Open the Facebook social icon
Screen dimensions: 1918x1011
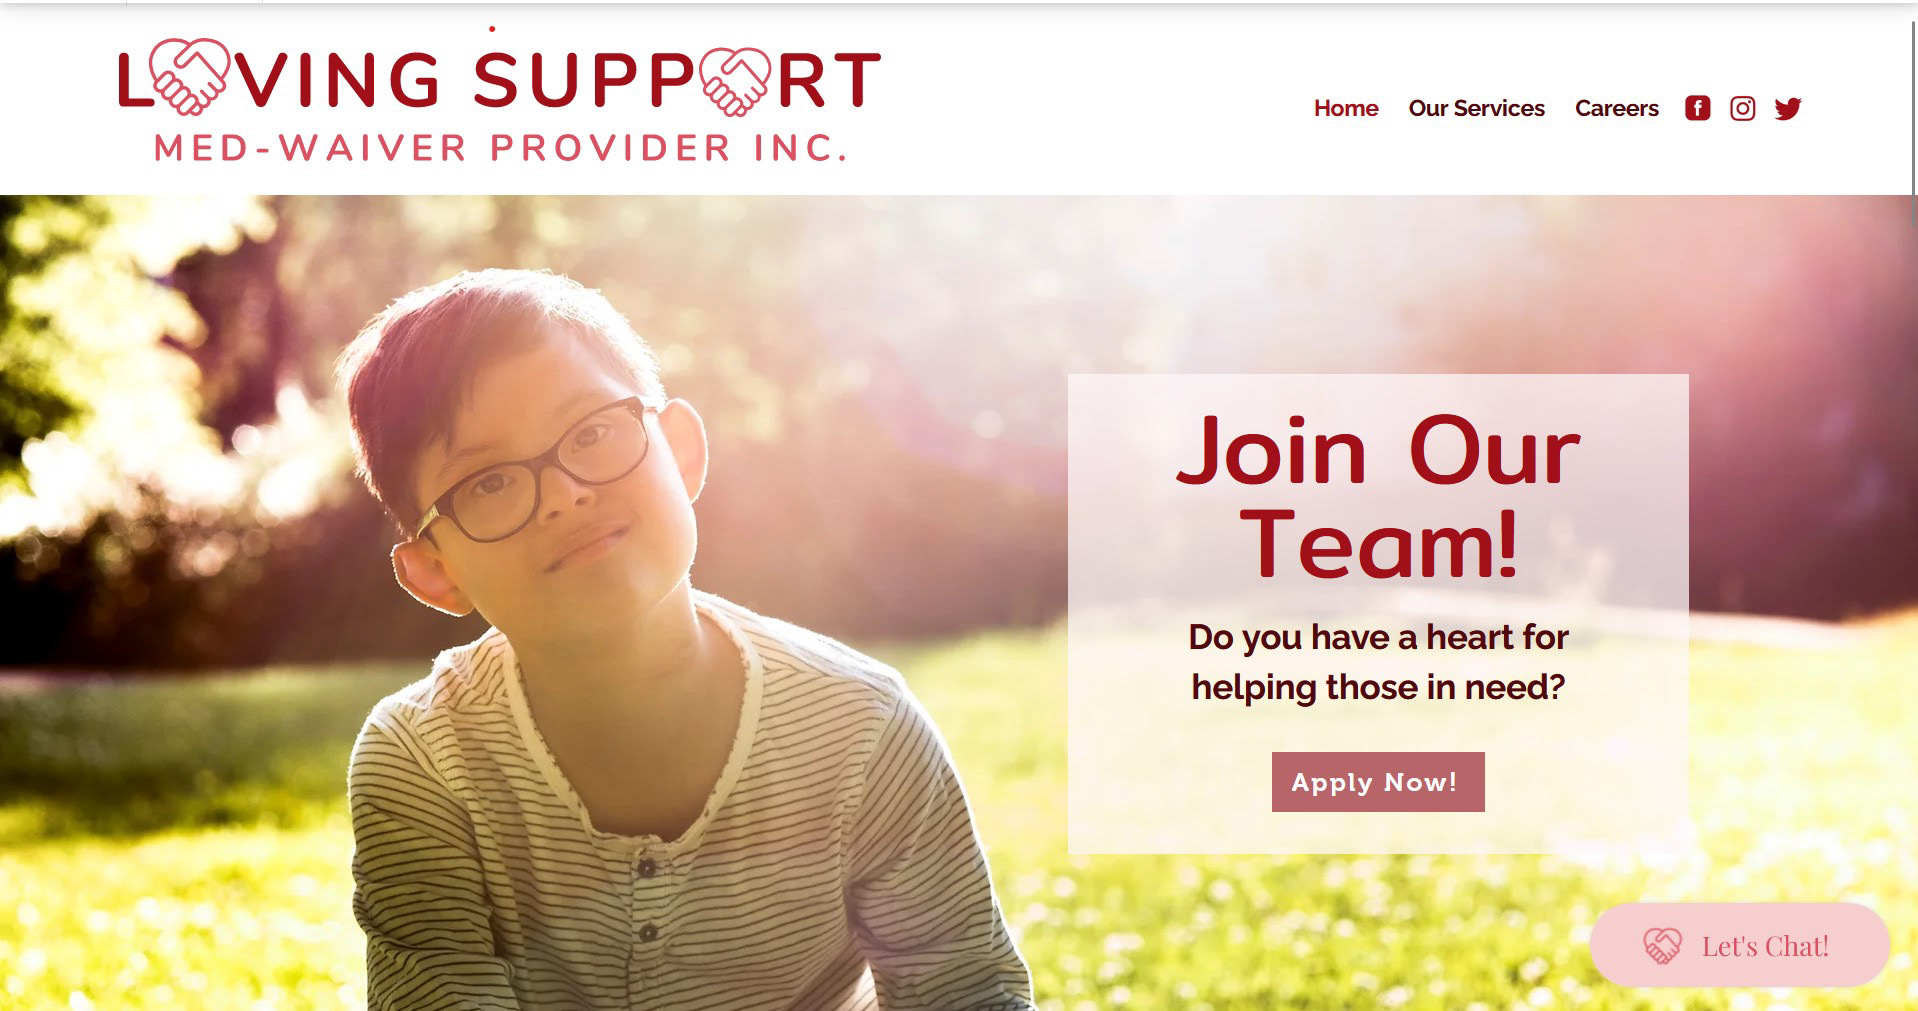pyautogui.click(x=1697, y=108)
